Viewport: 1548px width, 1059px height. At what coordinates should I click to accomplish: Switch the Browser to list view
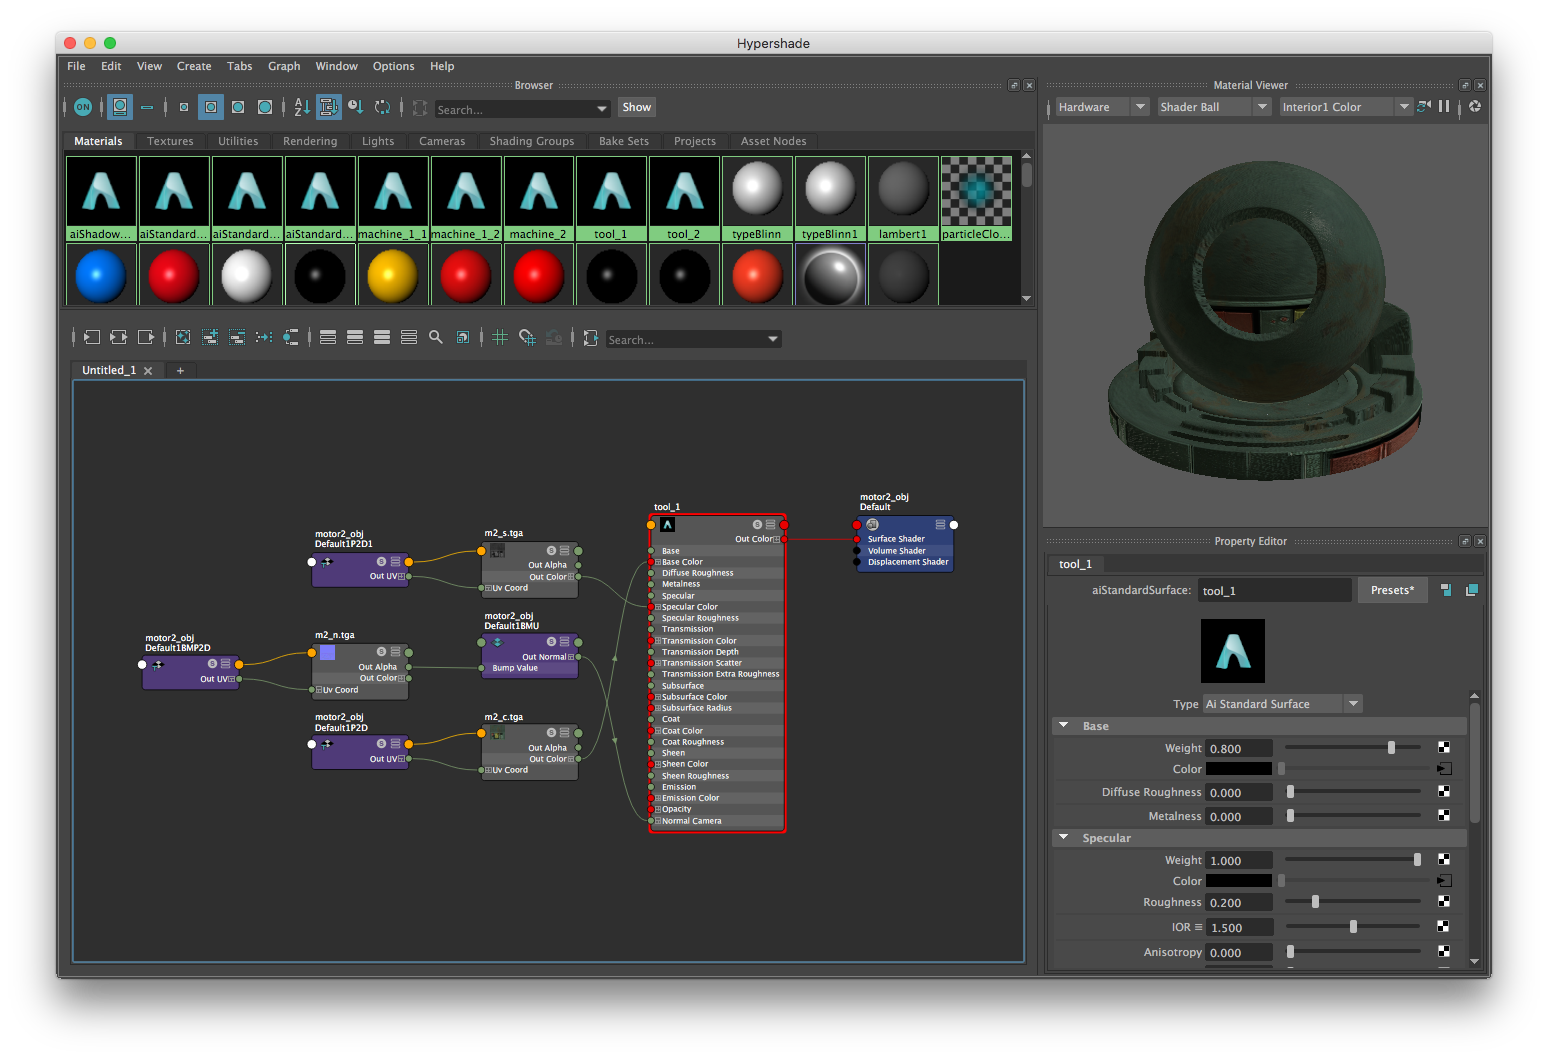(x=147, y=107)
